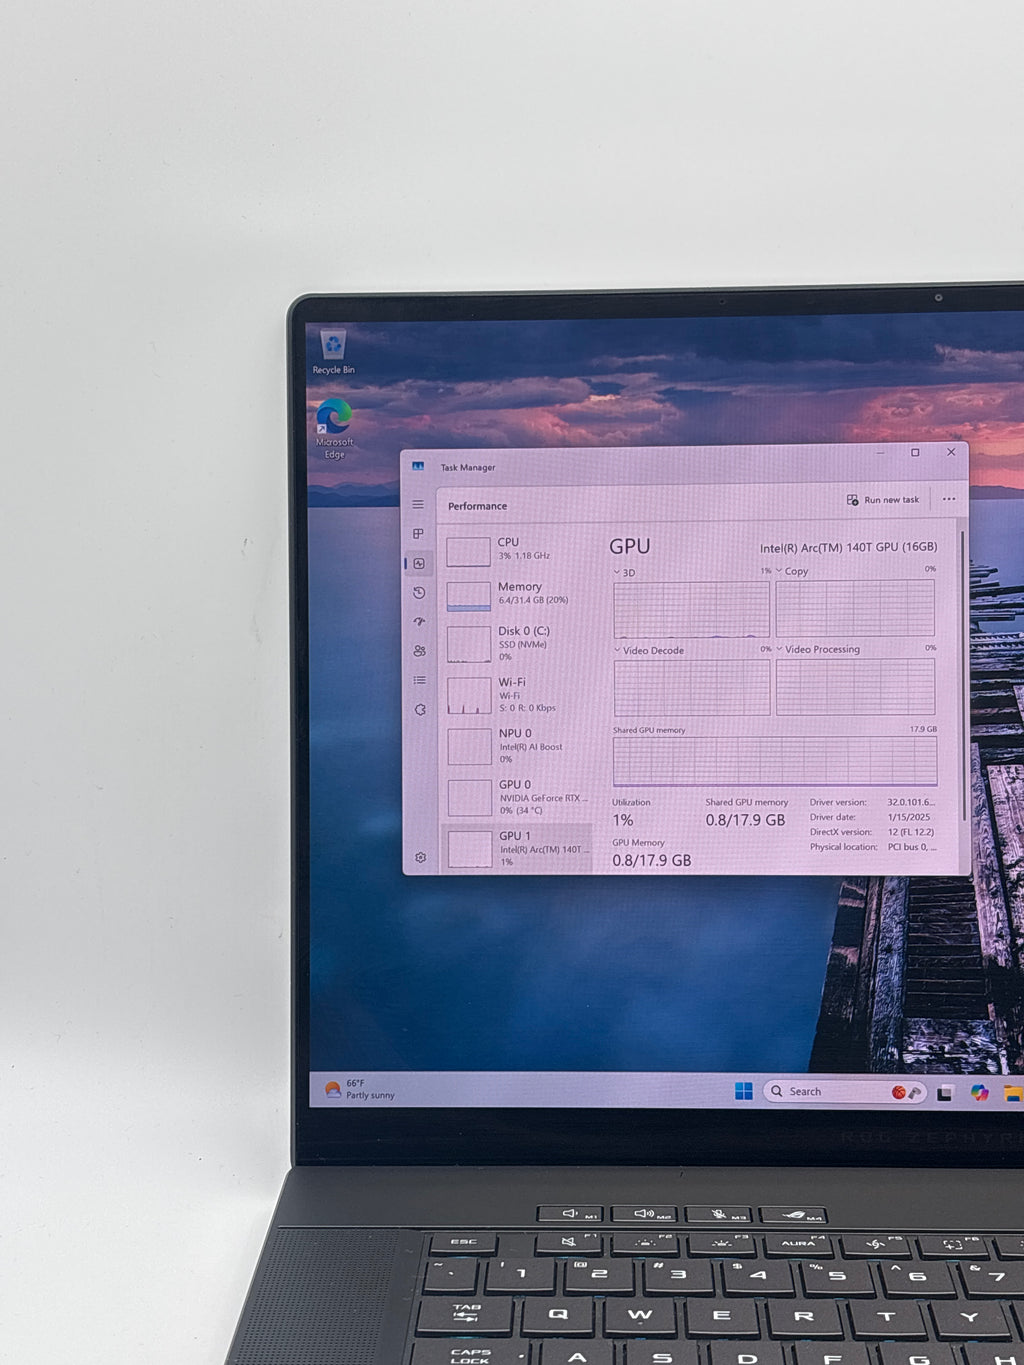Select CPU in the performance list
Screen dimensions: 1024x1365
[x=518, y=550]
